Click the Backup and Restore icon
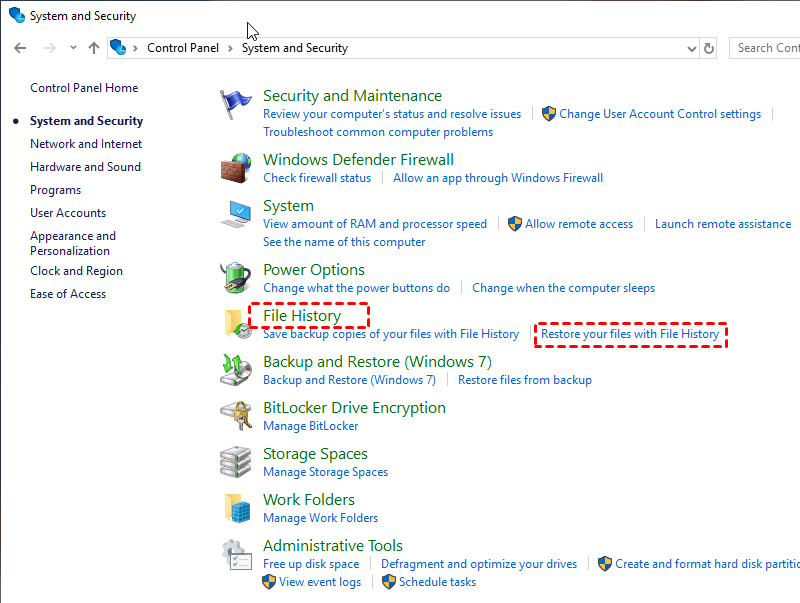This screenshot has height=603, width=800. pos(236,371)
